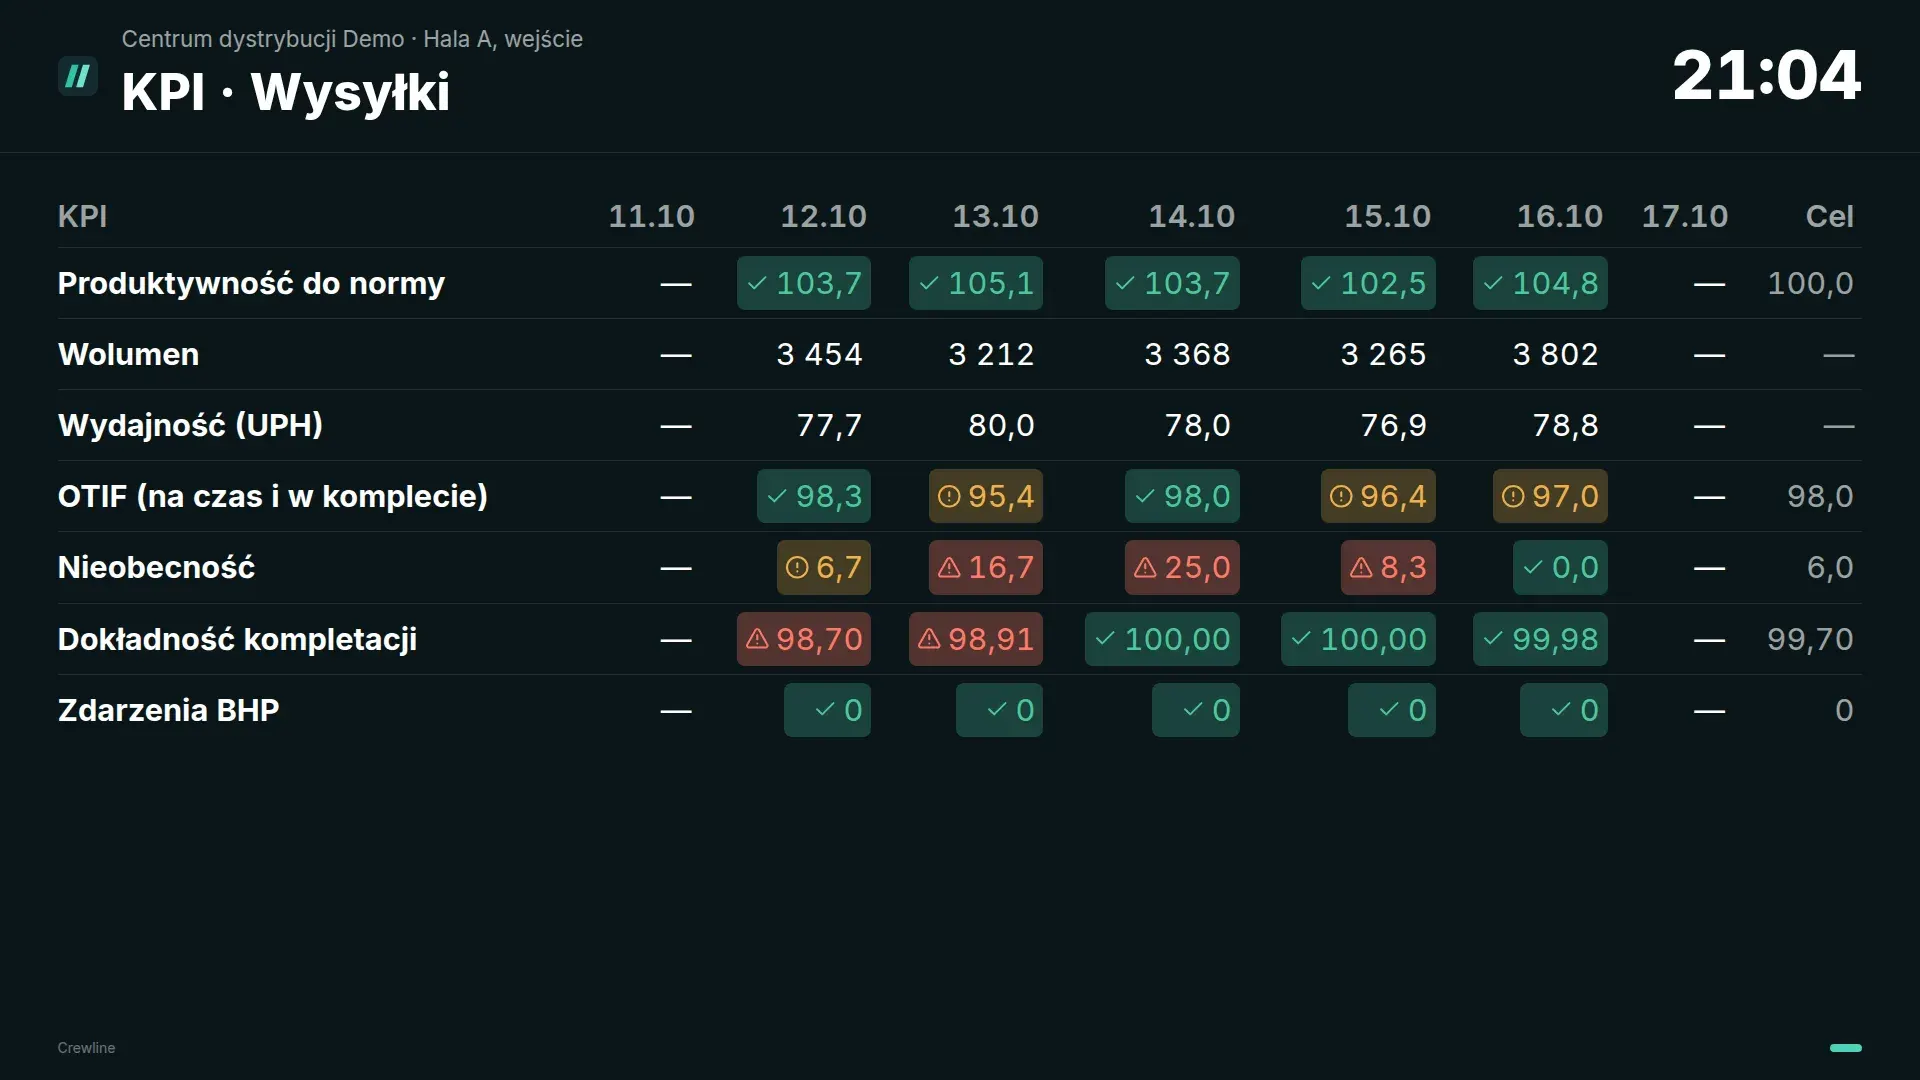
Task: Select the UPH value 76,9
Action: click(1393, 425)
